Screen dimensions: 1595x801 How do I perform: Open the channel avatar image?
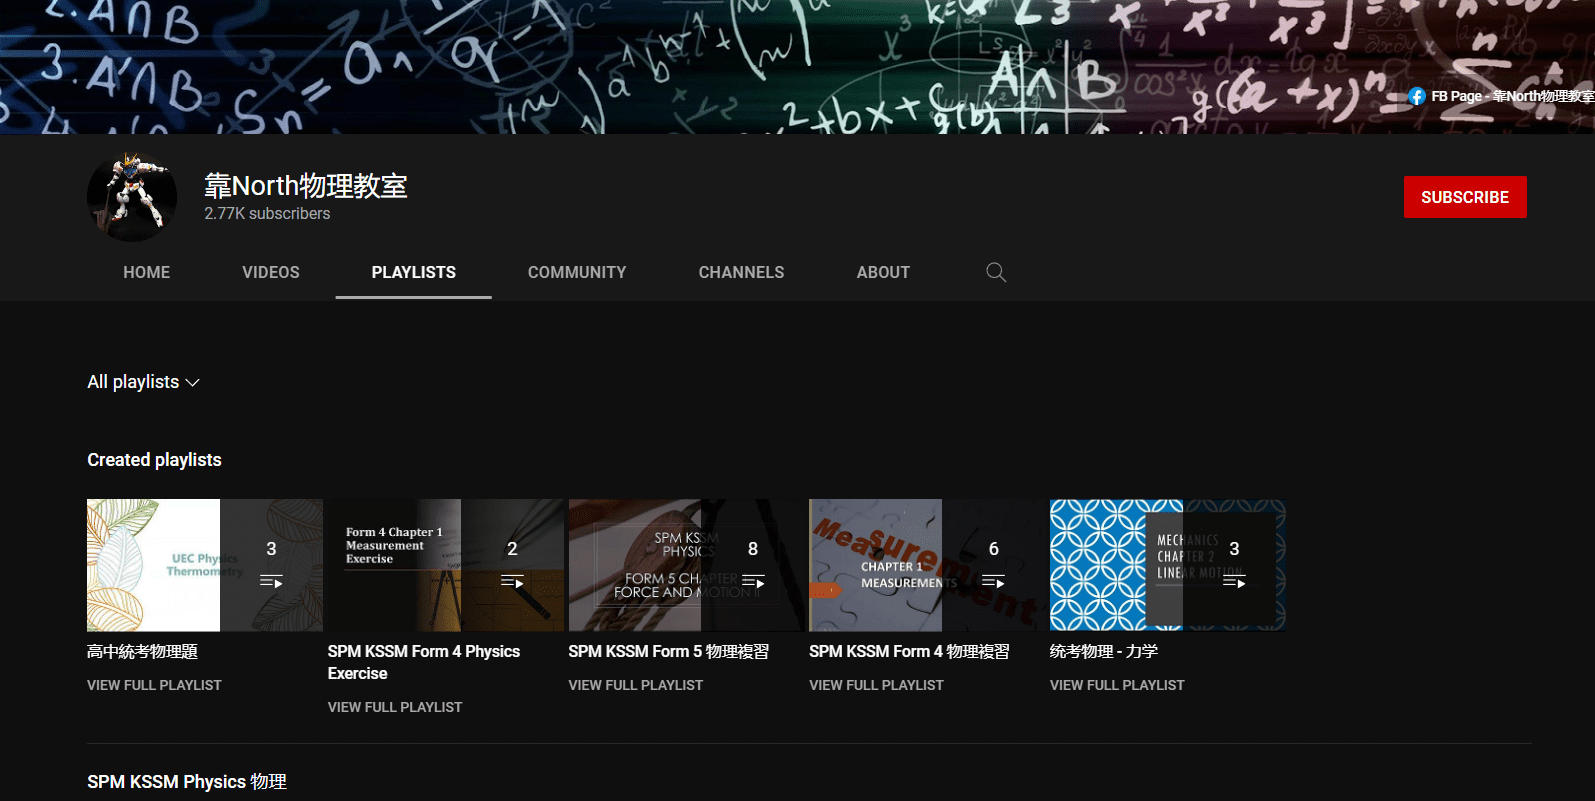[x=132, y=196]
